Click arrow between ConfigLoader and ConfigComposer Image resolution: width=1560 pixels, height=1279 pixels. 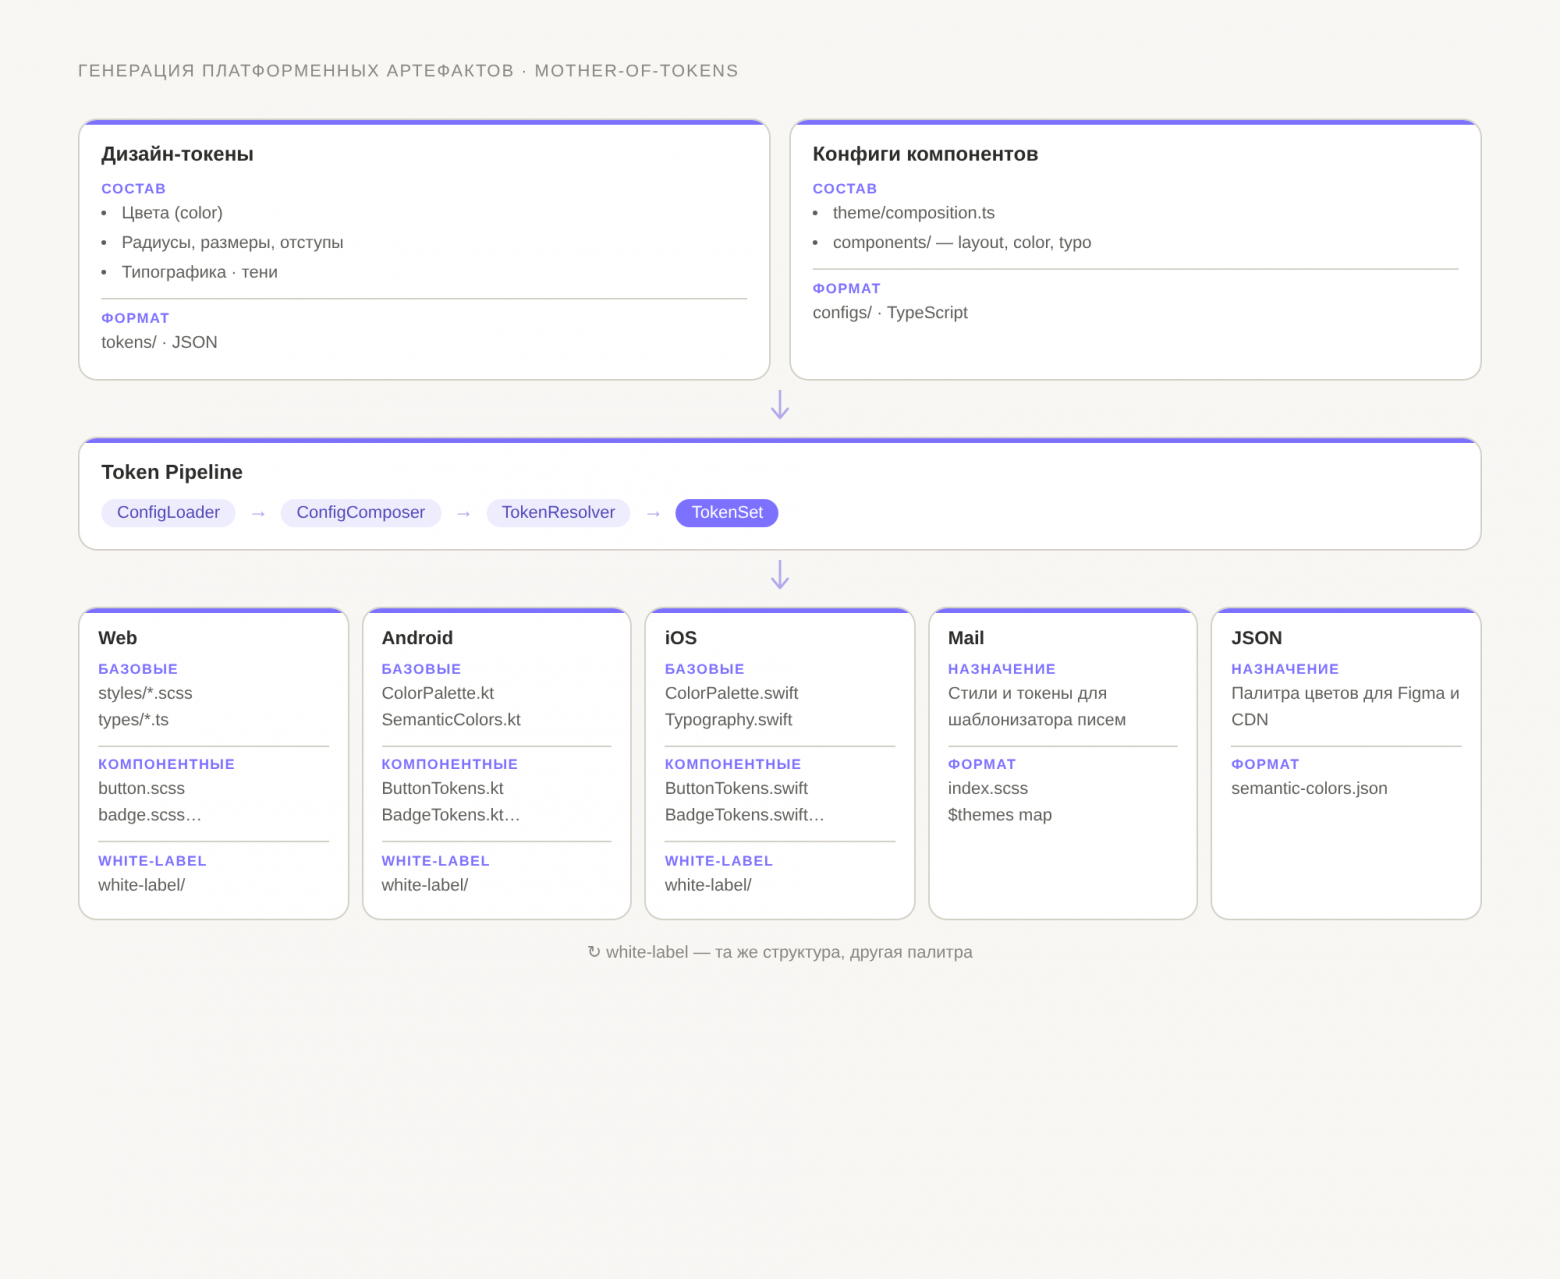pos(258,513)
